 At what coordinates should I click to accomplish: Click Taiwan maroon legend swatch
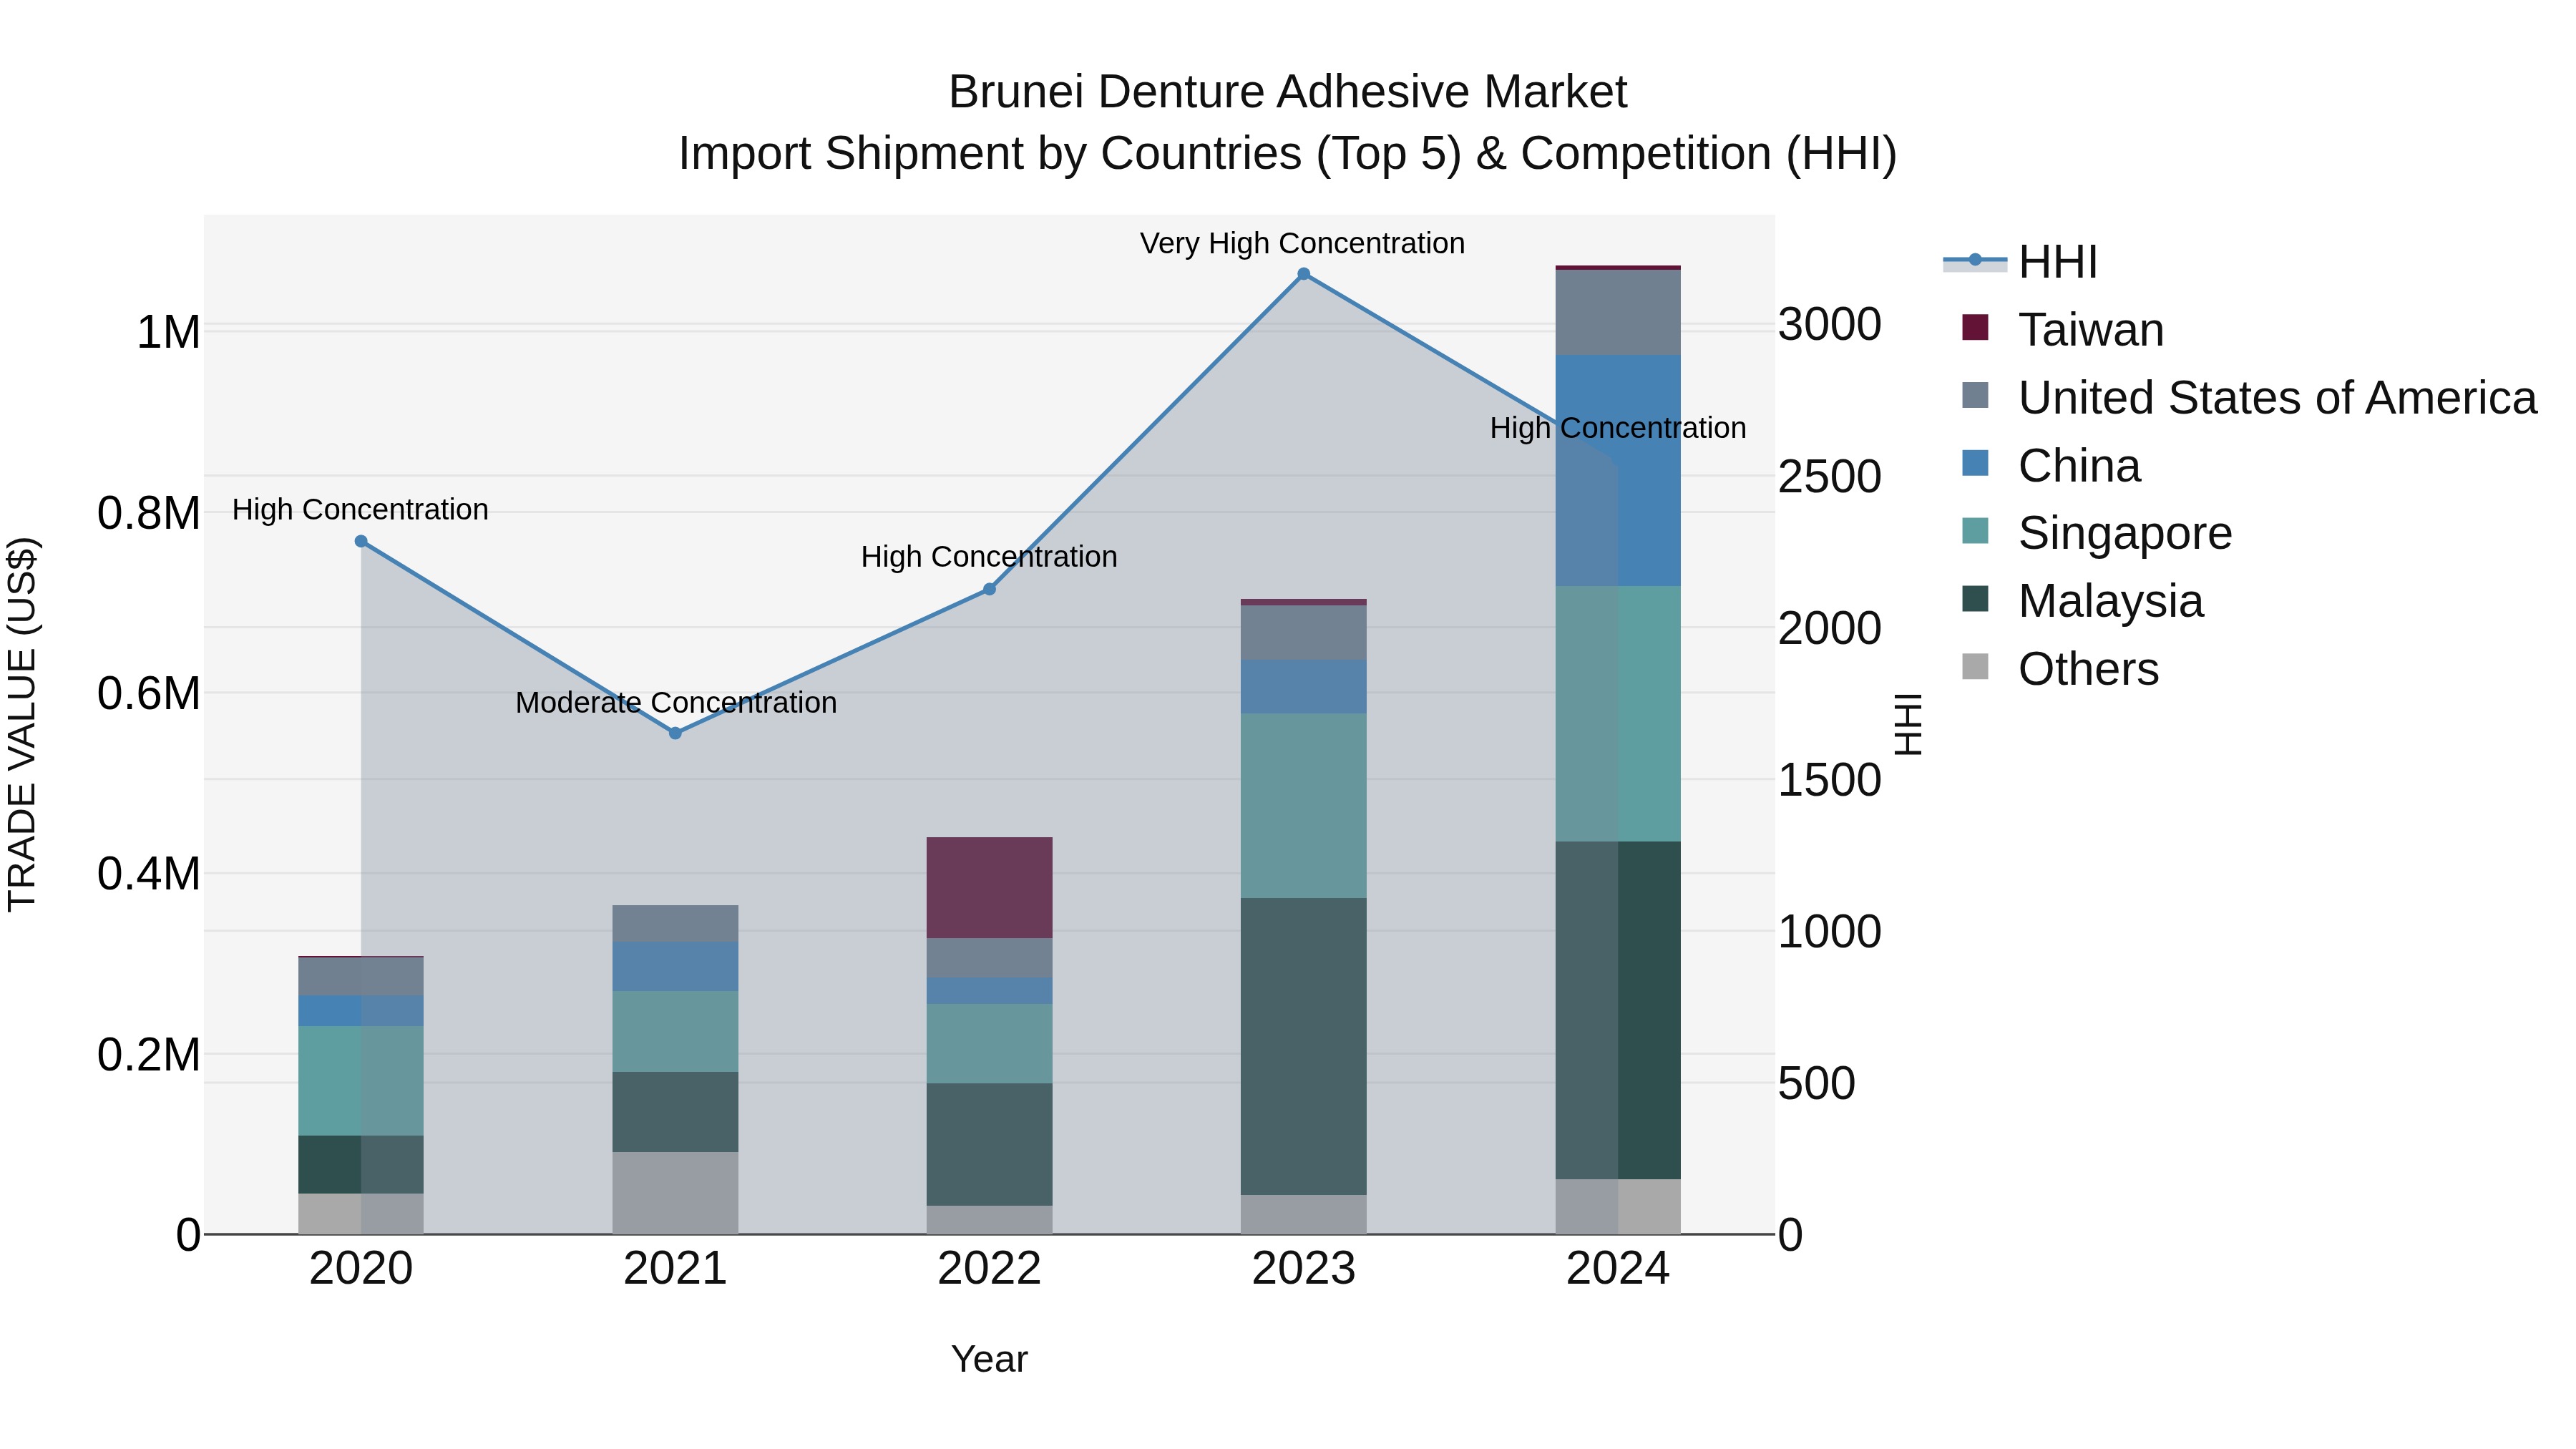pos(1975,327)
